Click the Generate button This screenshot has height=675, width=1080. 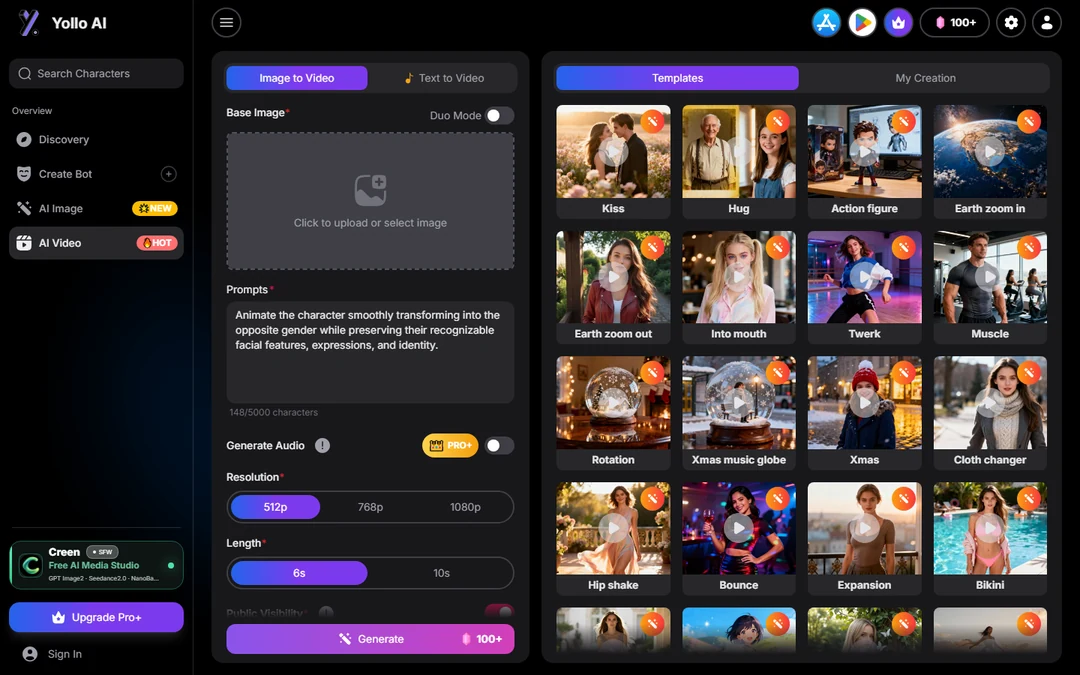pos(371,639)
